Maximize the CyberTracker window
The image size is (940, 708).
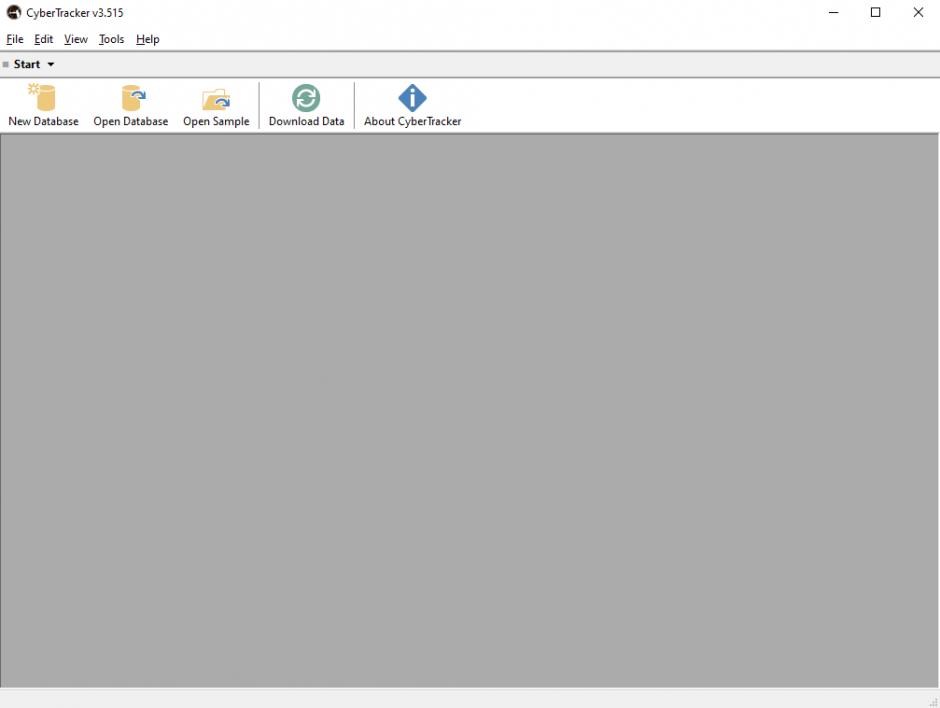click(875, 12)
